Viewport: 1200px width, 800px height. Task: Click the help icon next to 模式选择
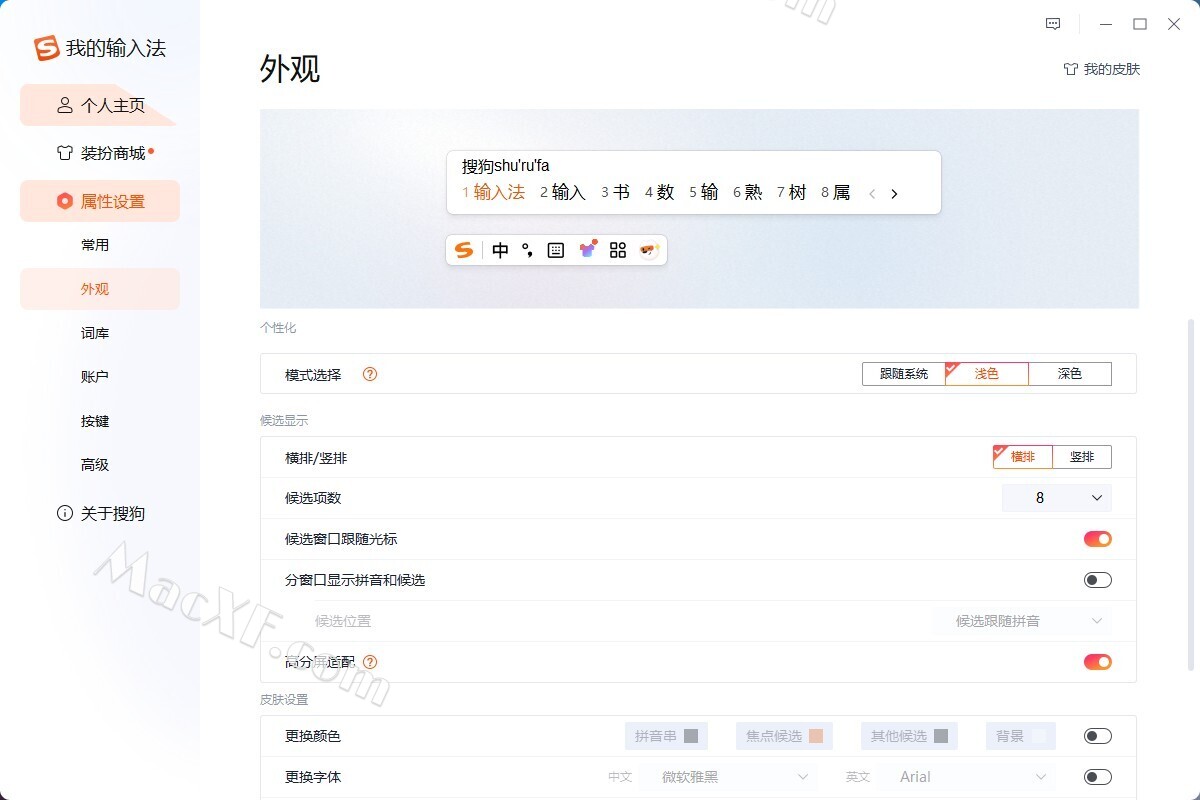click(x=370, y=374)
